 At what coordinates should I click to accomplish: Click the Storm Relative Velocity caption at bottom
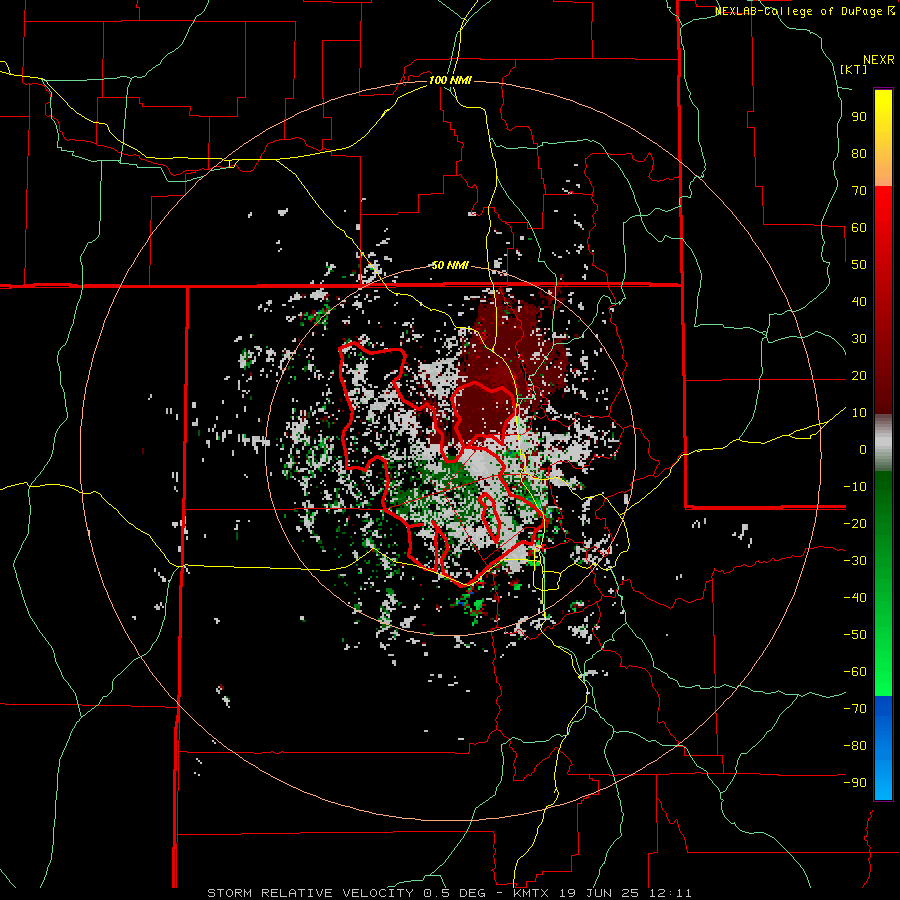449,893
